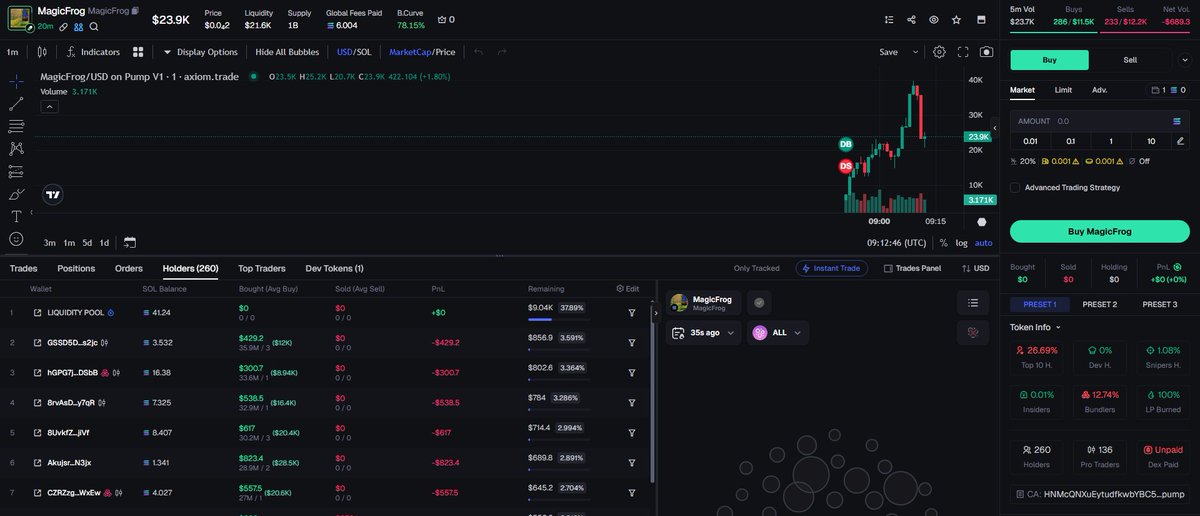Copy the MagicFrog token name
The image size is (1200, 516).
click(135, 10)
